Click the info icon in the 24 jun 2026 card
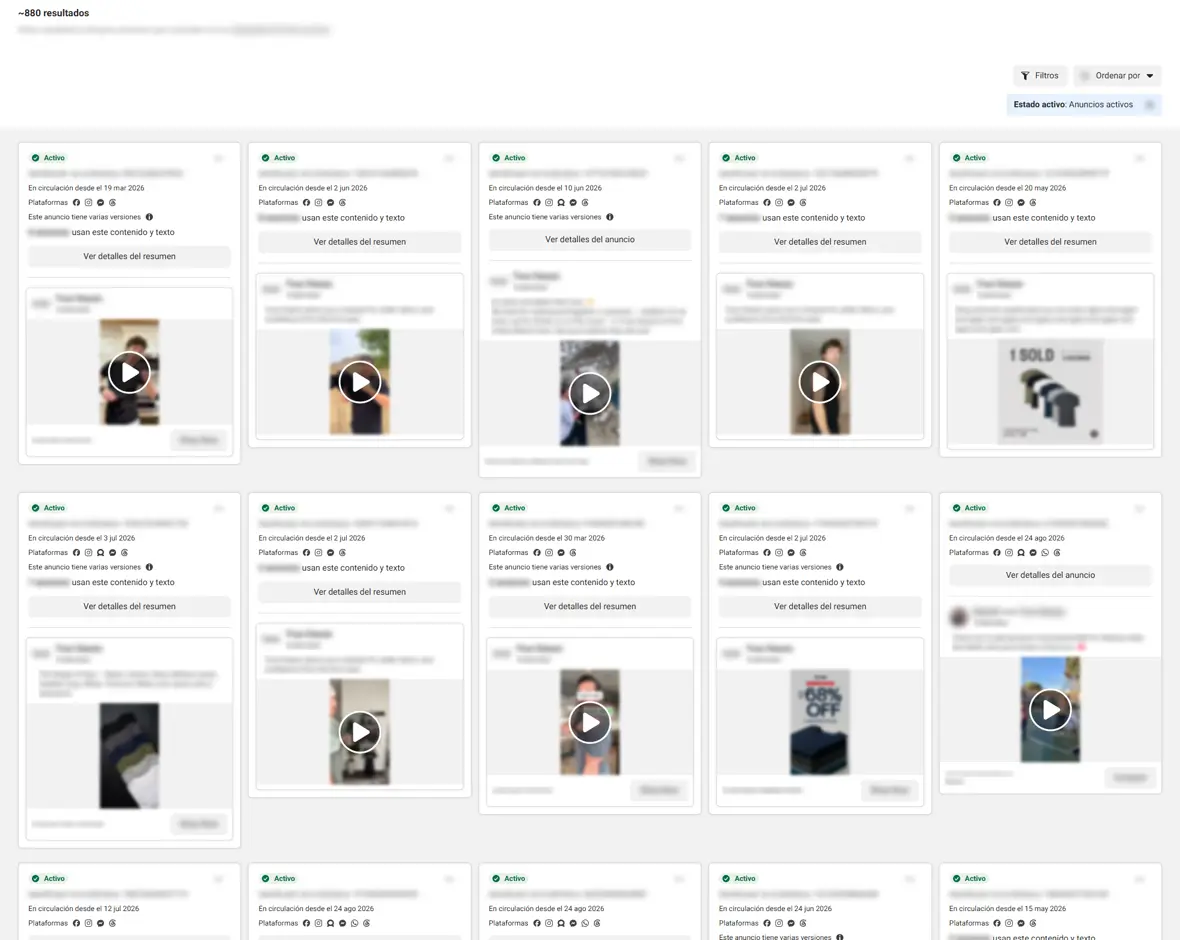 pyautogui.click(x=840, y=937)
